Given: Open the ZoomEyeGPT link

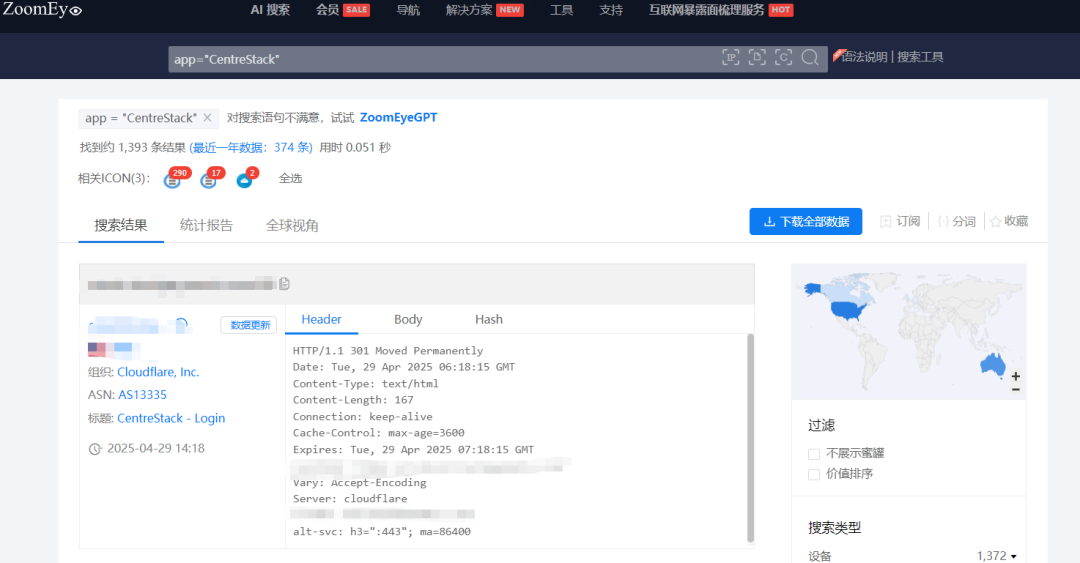Looking at the screenshot, I should tap(398, 117).
